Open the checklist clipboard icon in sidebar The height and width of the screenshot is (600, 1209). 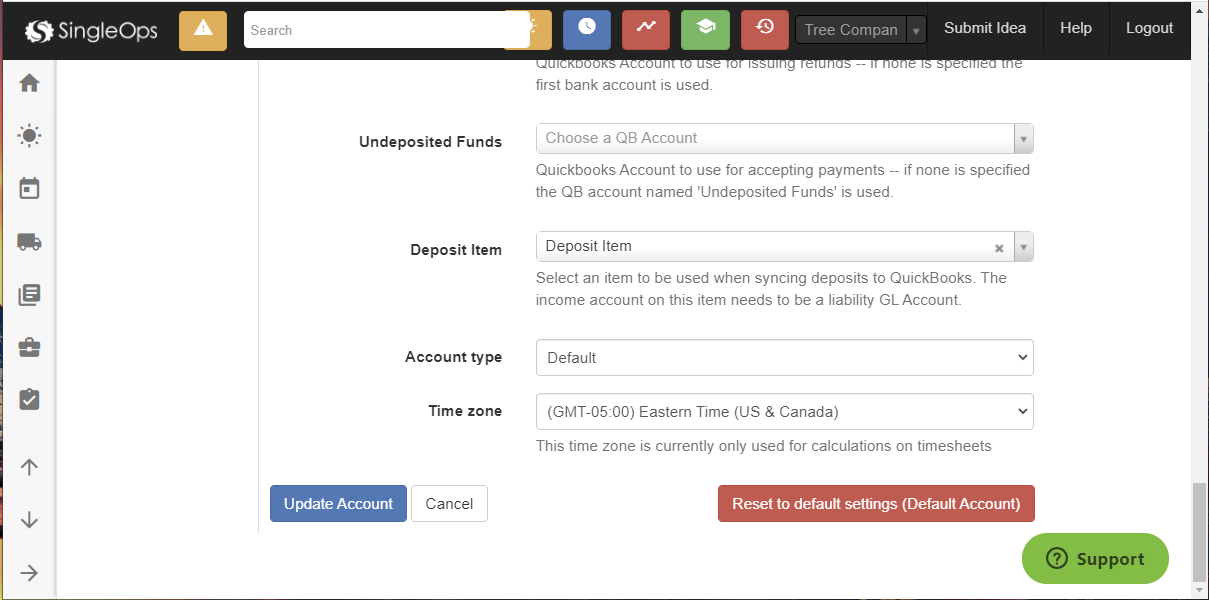point(29,399)
